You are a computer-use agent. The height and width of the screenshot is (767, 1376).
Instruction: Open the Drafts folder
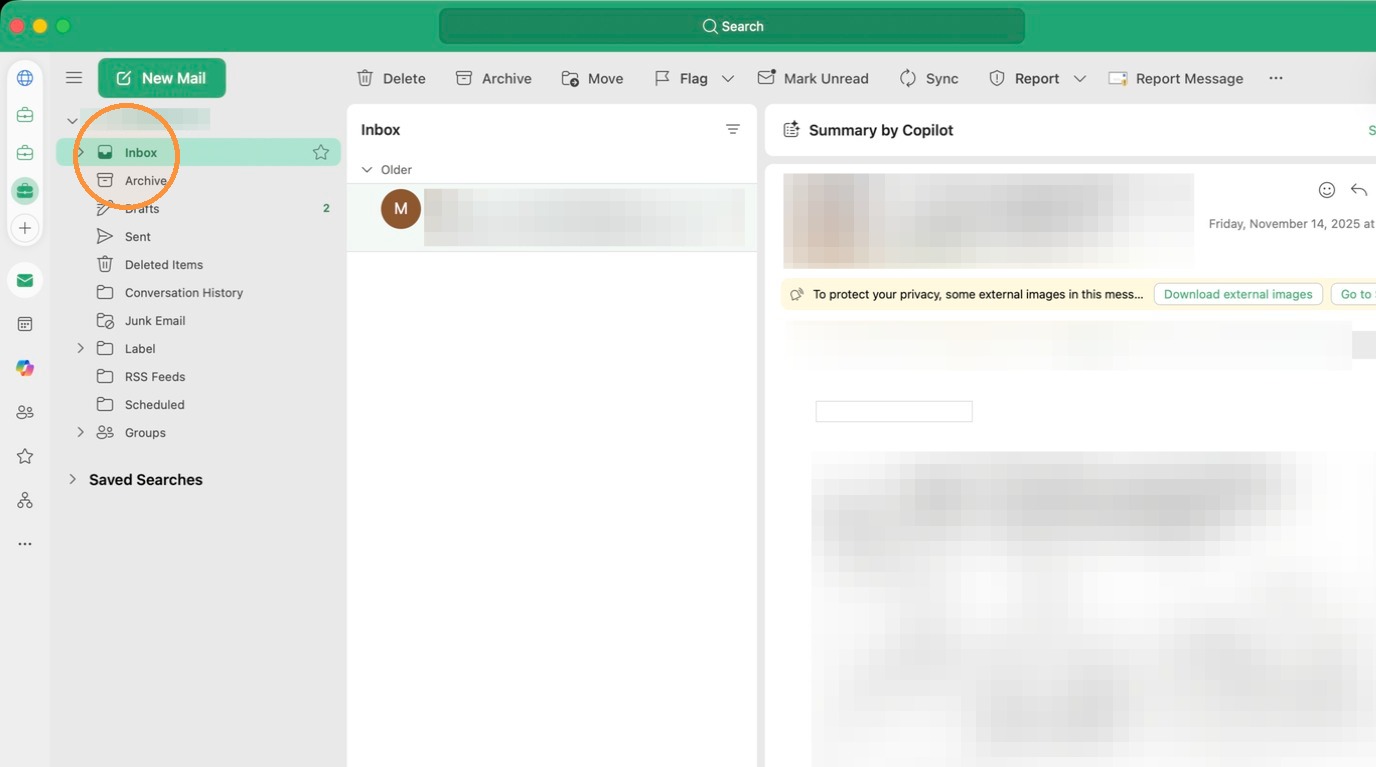click(x=198, y=208)
